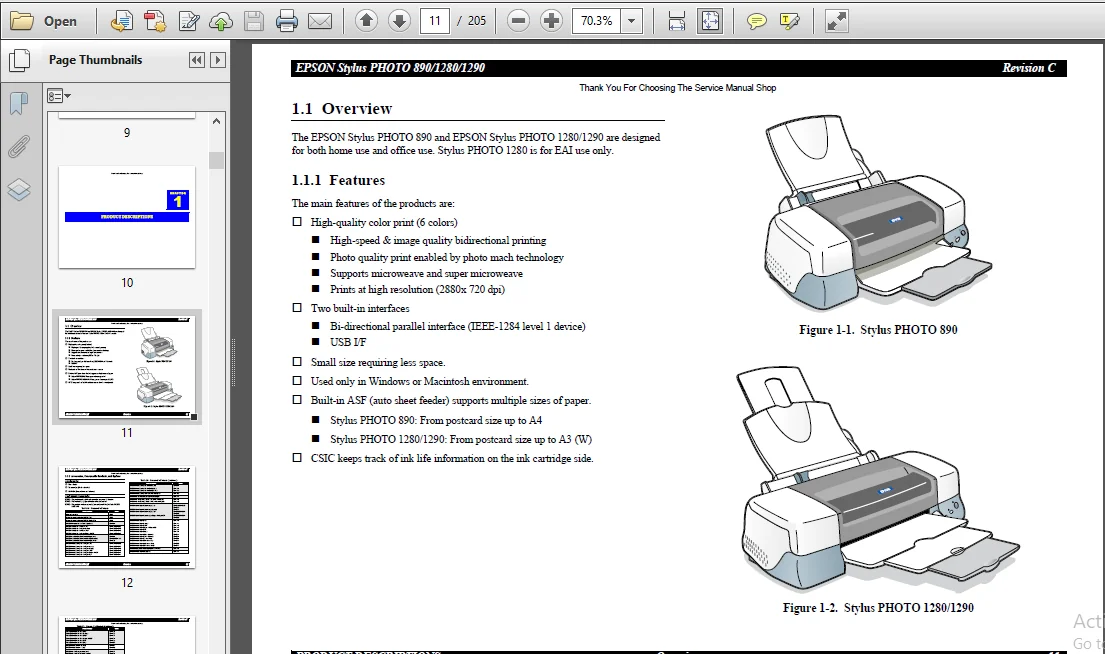The width and height of the screenshot is (1105, 654).
Task: Click the read mode expand icon
Action: [837, 21]
